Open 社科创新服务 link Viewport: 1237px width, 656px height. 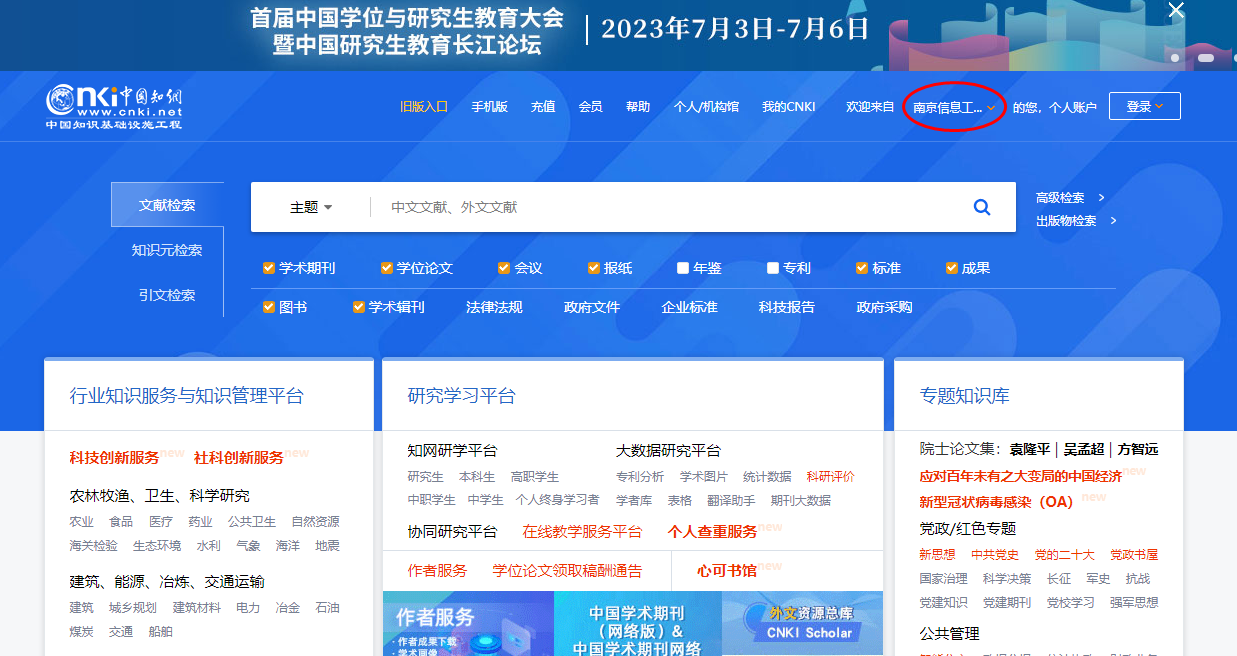(x=239, y=457)
